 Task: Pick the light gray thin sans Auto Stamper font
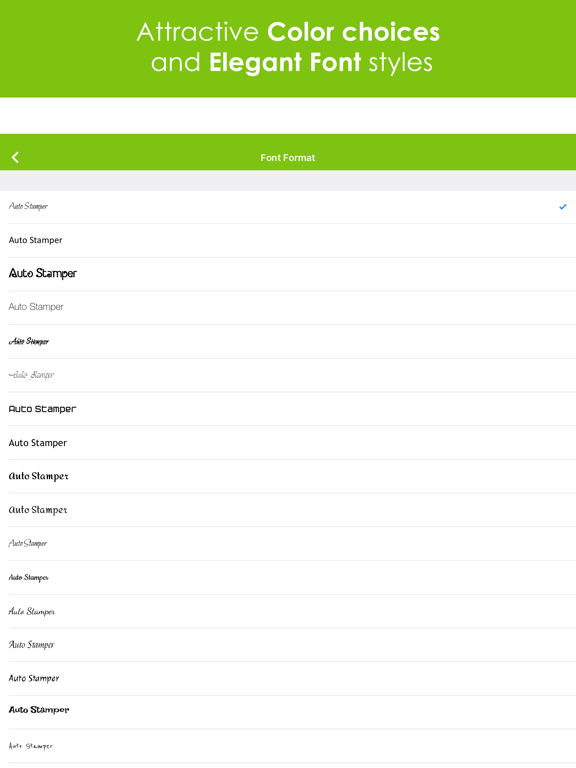tap(288, 307)
